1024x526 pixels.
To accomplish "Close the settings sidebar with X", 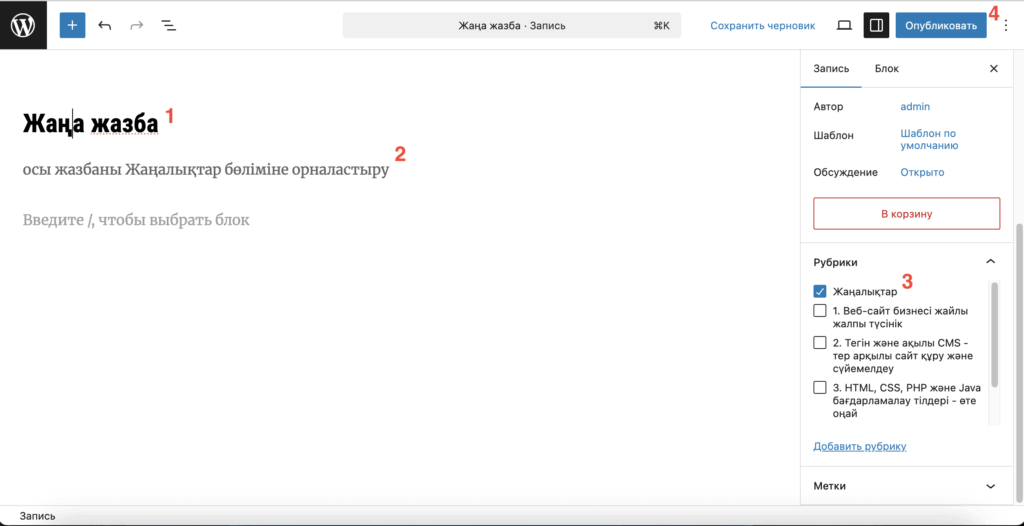I will [993, 69].
